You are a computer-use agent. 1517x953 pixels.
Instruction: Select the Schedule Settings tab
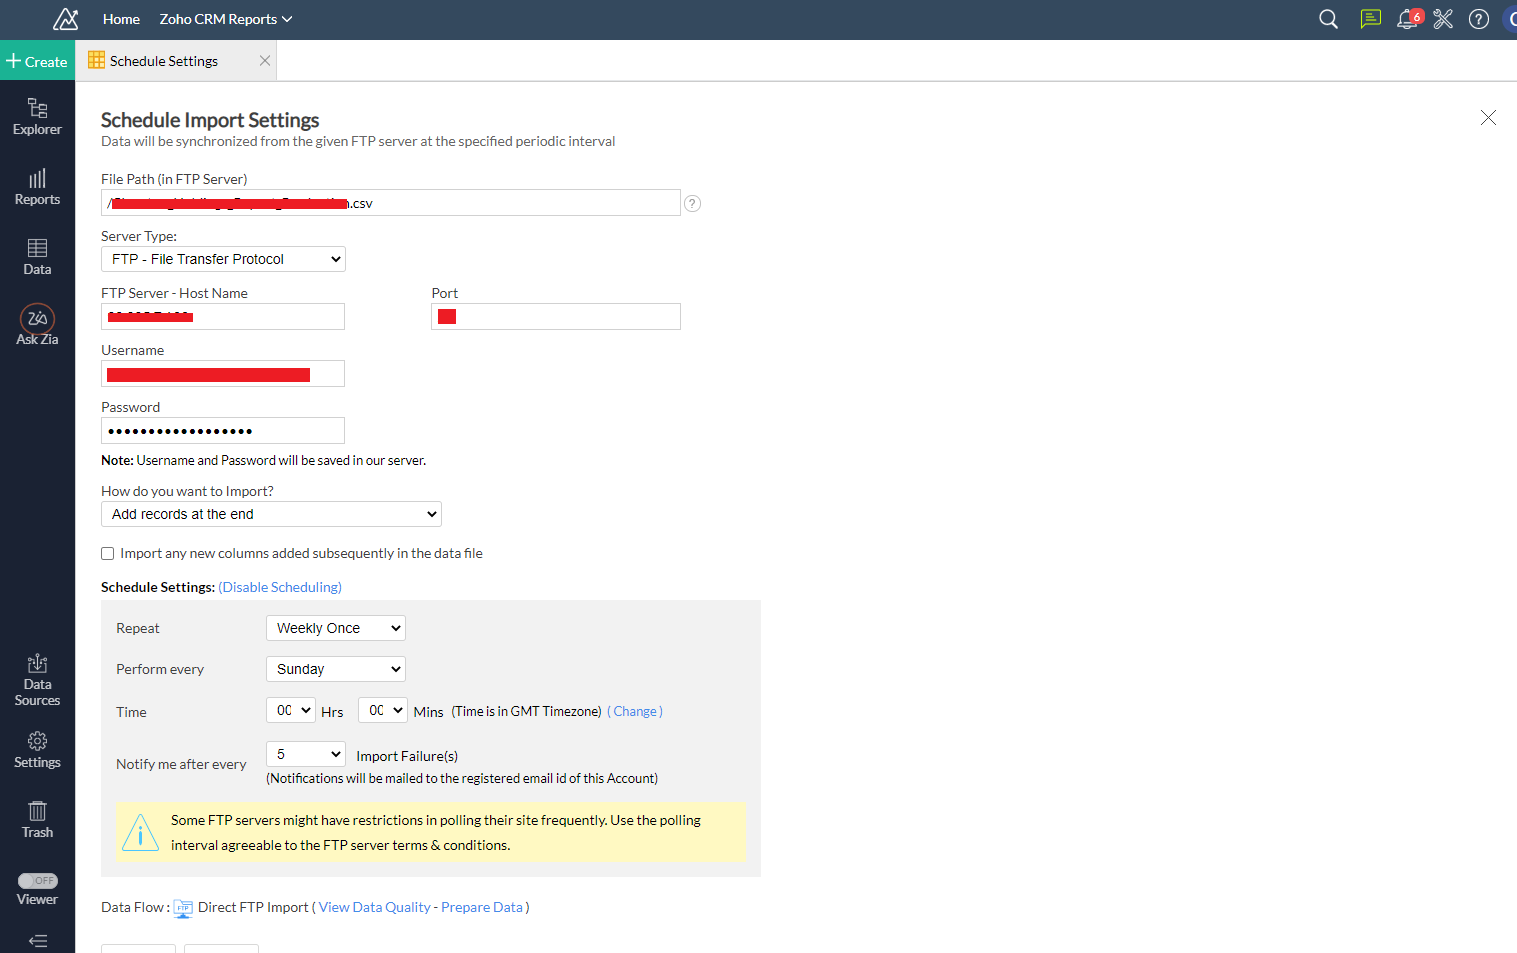164,61
